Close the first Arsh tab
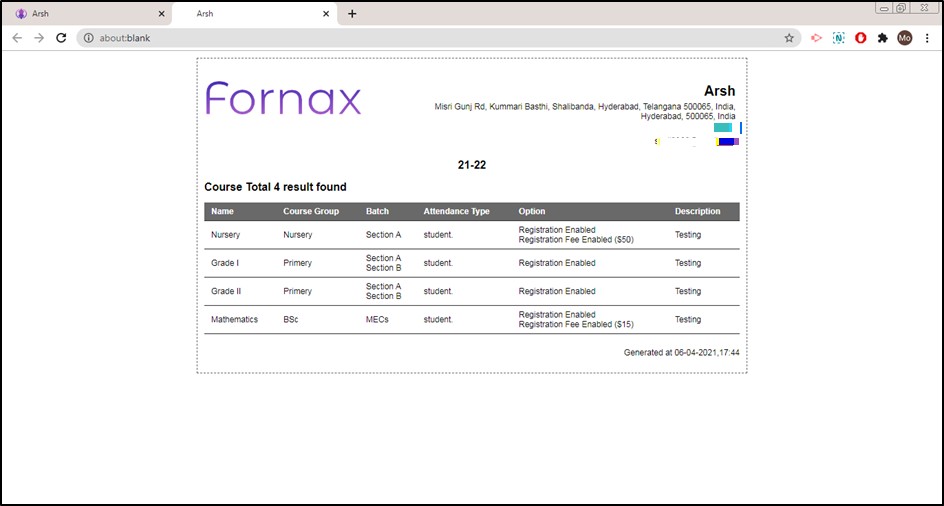The height and width of the screenshot is (506, 944). (161, 14)
